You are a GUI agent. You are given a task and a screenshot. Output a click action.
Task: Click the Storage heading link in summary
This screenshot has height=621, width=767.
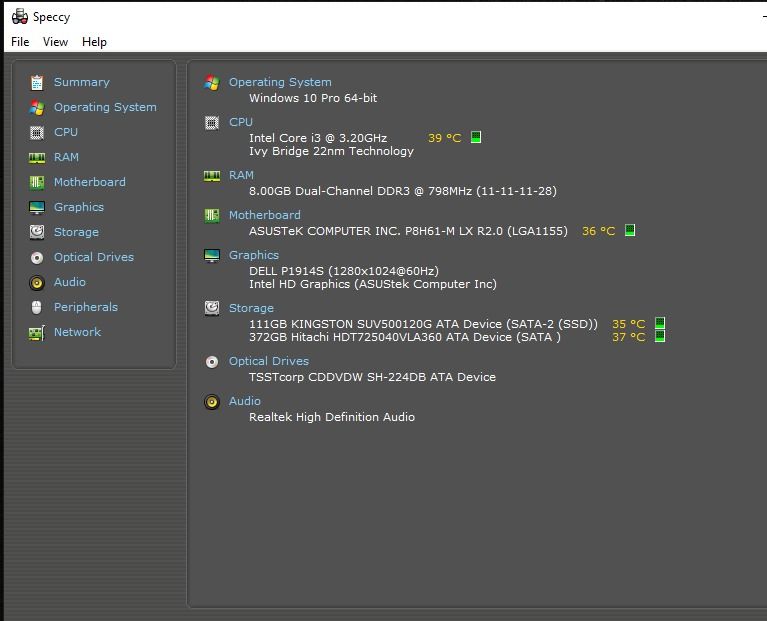[251, 308]
